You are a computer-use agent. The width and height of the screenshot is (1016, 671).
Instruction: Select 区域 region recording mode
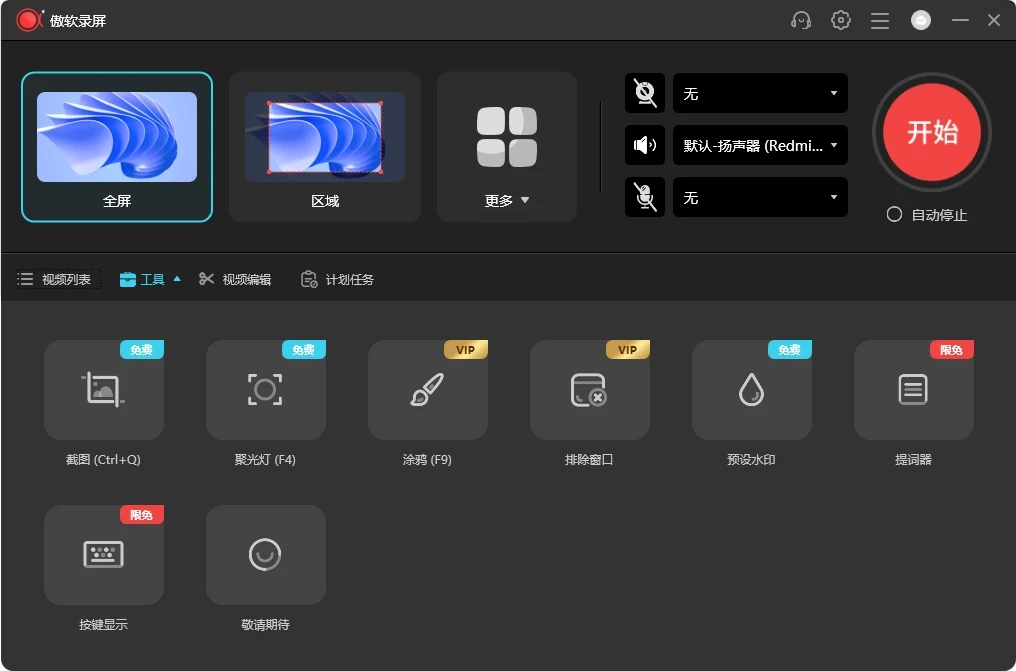pyautogui.click(x=325, y=147)
